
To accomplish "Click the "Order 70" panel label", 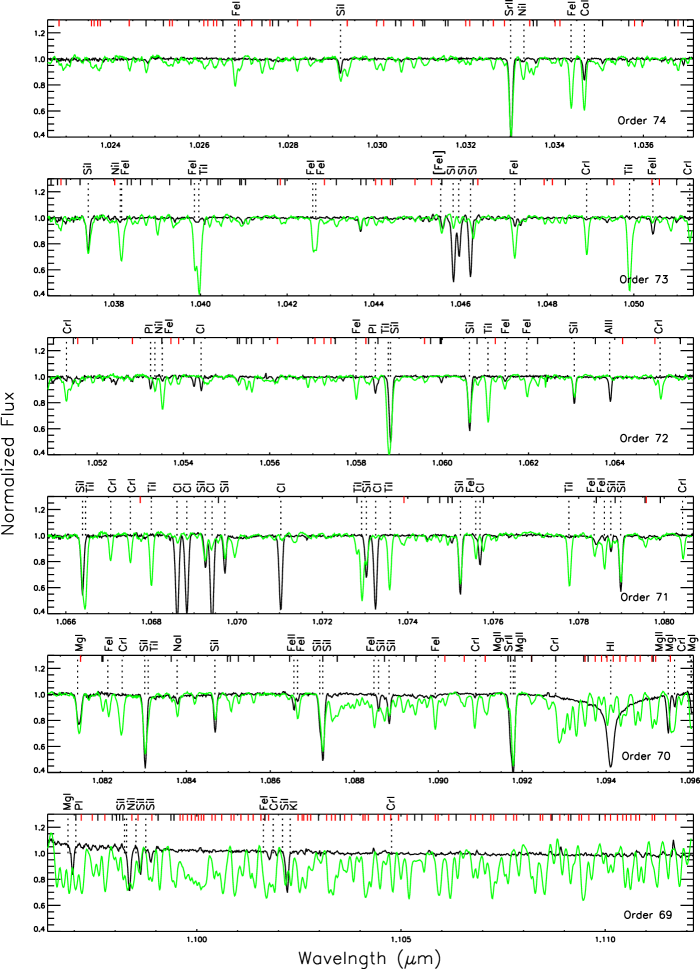I will [646, 756].
